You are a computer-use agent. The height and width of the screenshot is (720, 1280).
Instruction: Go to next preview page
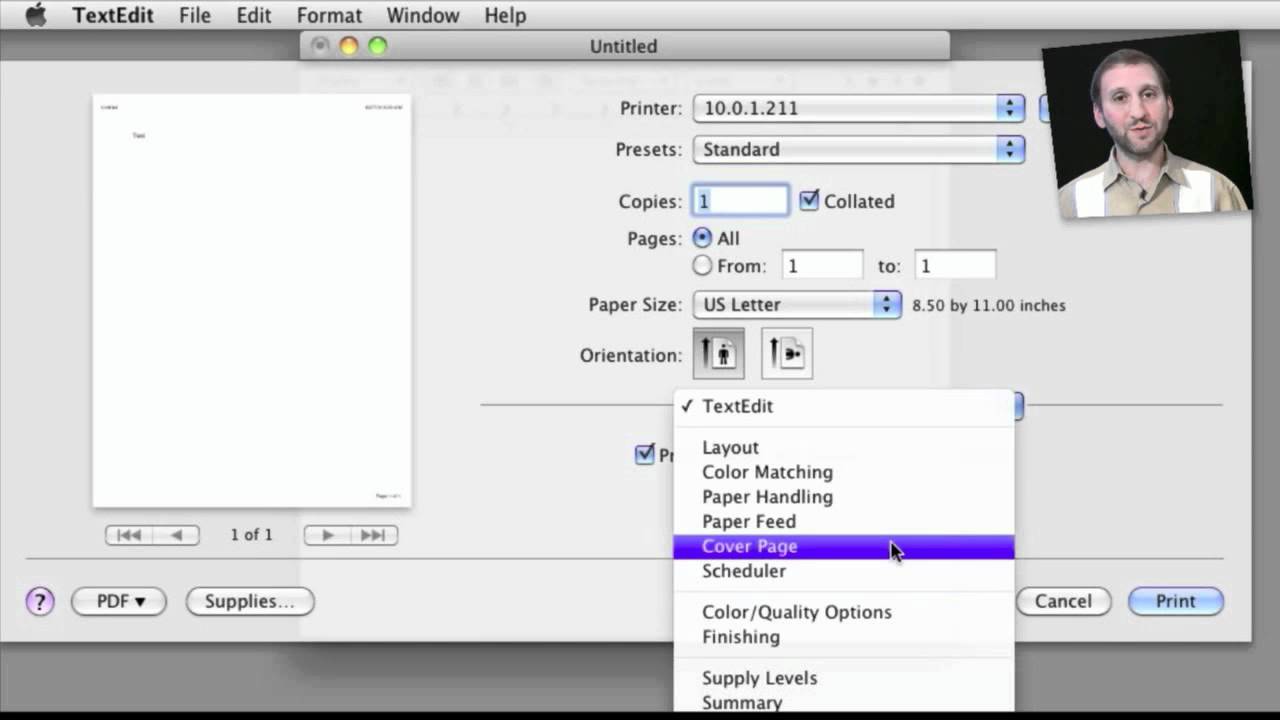point(327,535)
